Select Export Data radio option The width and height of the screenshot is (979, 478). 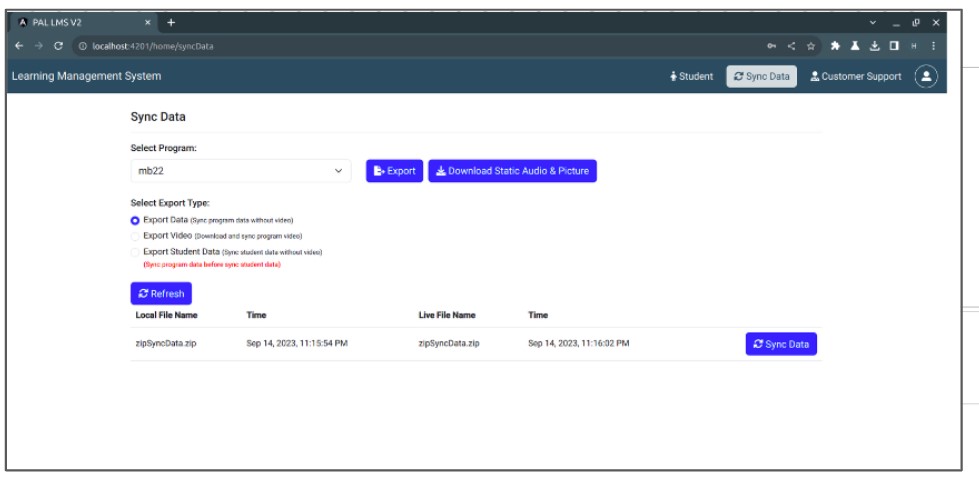tap(135, 220)
